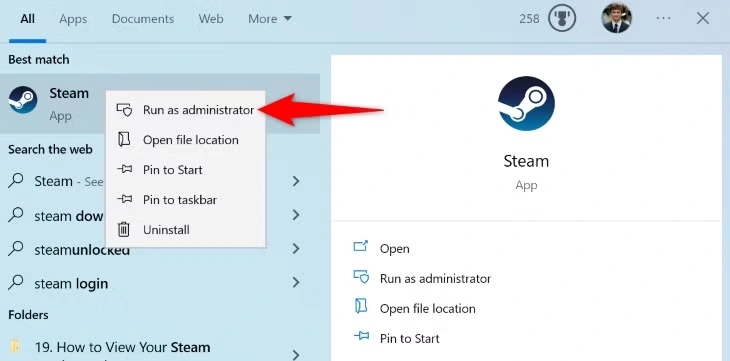Viewport: 730px width, 361px height.
Task: Select the Steam App best match result
Action: tap(160, 103)
